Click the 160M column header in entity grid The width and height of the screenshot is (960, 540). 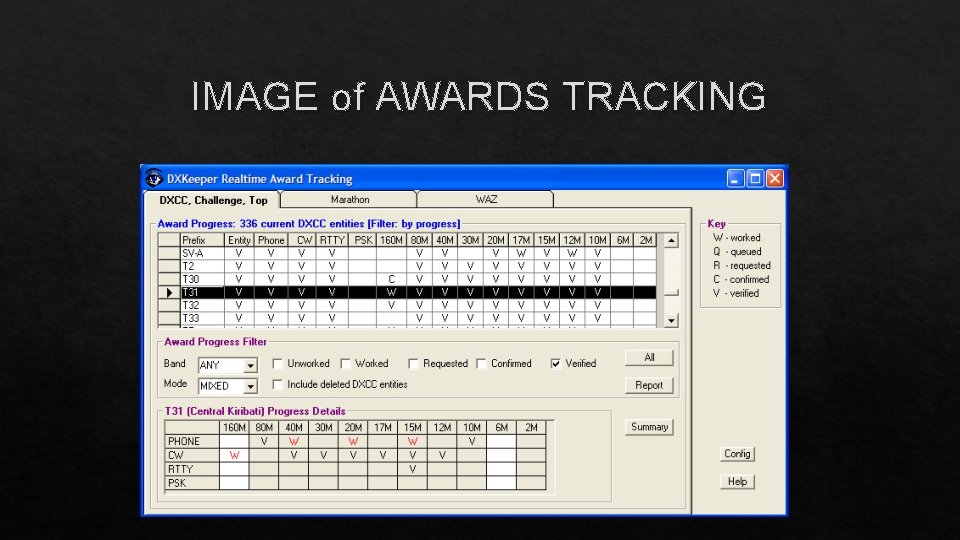point(391,240)
